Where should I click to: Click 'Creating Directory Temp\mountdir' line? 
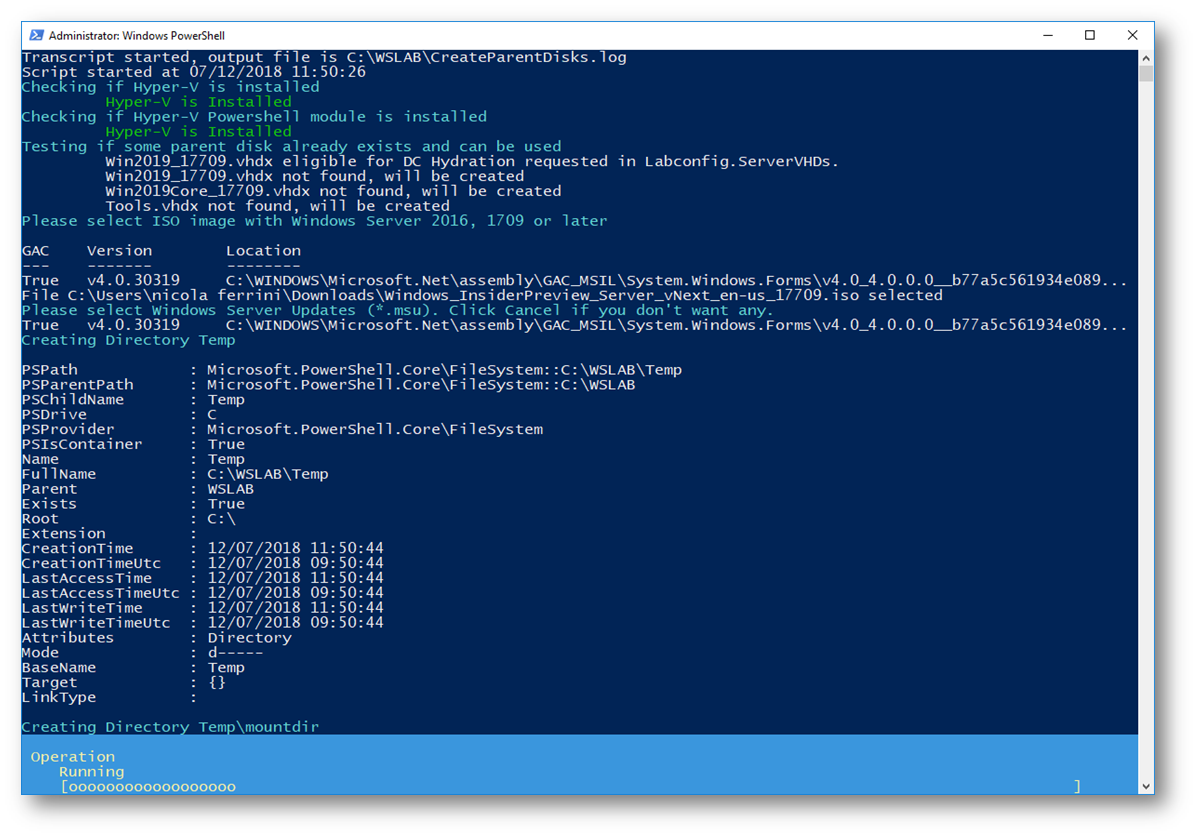click(170, 727)
